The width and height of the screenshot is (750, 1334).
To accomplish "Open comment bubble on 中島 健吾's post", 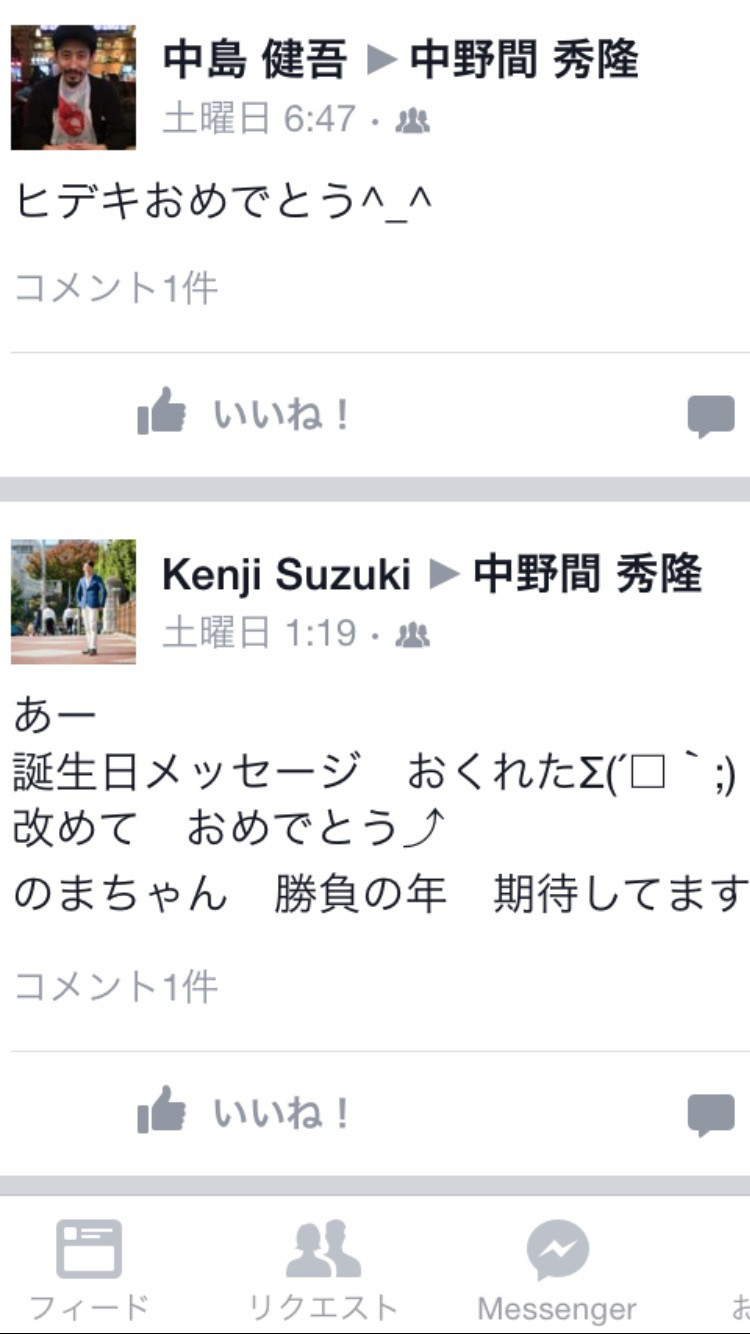I will click(711, 415).
